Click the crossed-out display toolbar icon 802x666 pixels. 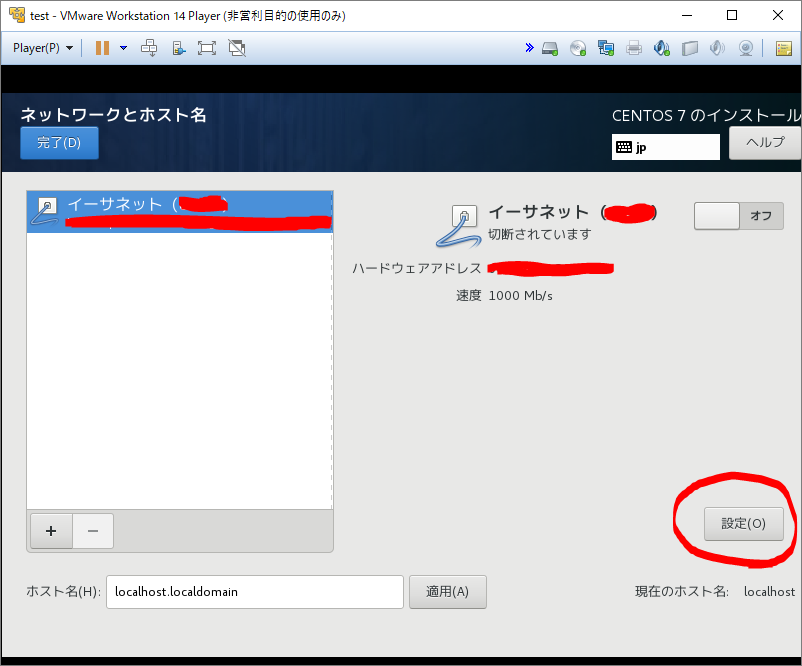pos(237,48)
